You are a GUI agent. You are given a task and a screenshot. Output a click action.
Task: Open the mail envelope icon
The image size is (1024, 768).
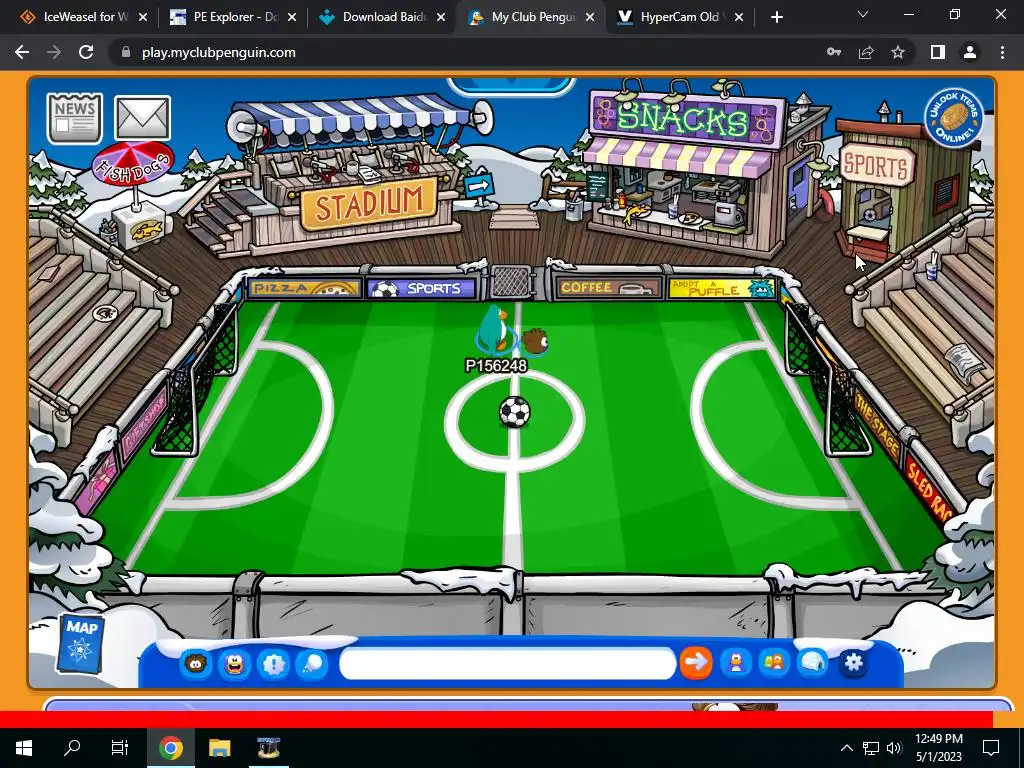point(142,118)
